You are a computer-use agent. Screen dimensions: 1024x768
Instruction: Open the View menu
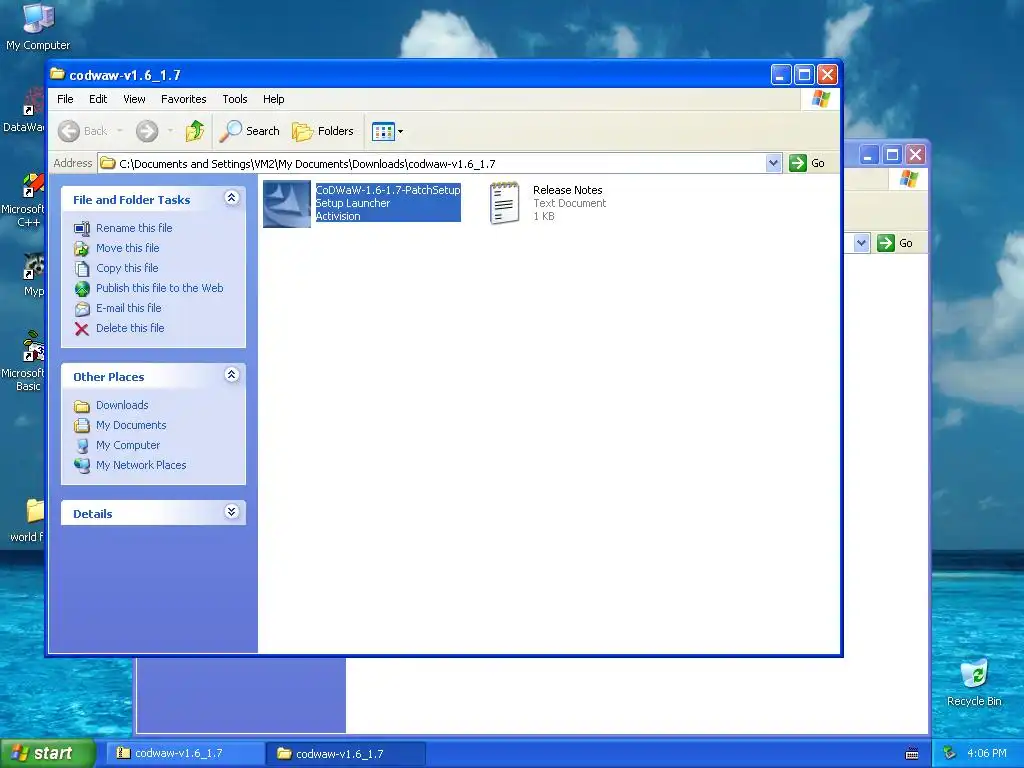(135, 99)
